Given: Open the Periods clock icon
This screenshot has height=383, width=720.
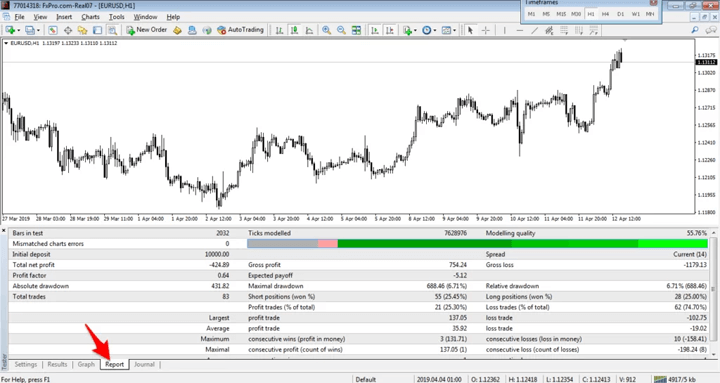Looking at the screenshot, I should [x=427, y=30].
